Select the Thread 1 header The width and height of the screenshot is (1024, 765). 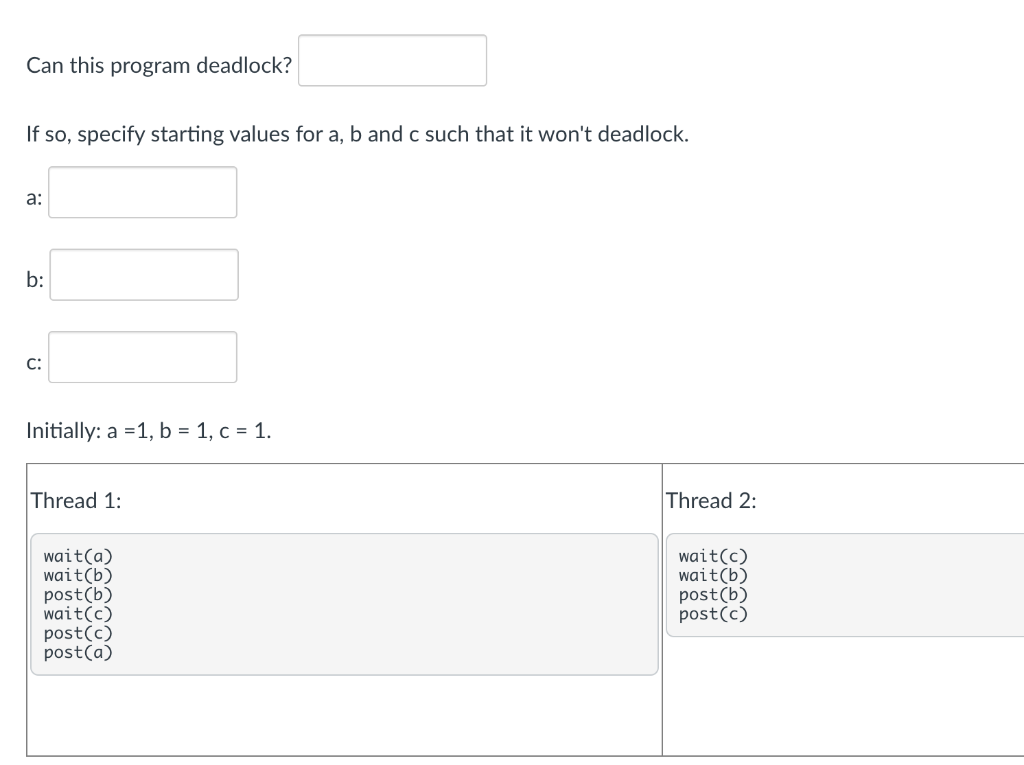75,500
